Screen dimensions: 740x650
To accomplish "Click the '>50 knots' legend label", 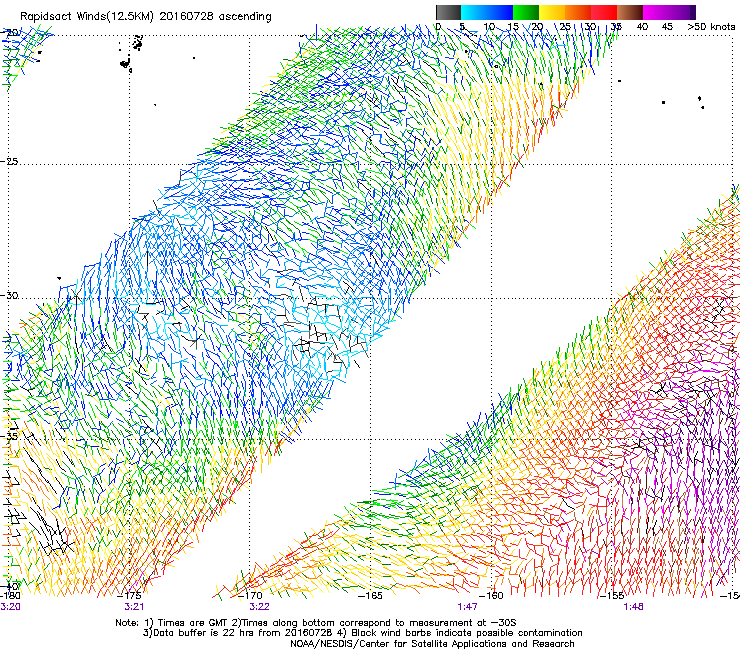I will (x=711, y=26).
